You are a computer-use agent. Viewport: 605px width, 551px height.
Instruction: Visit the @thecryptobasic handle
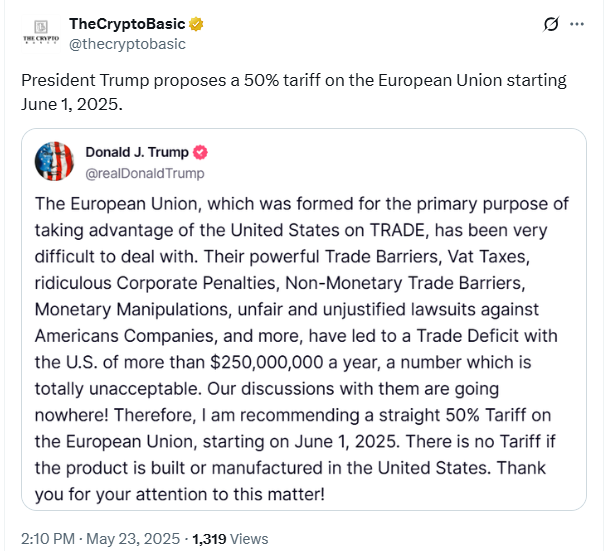pos(127,44)
